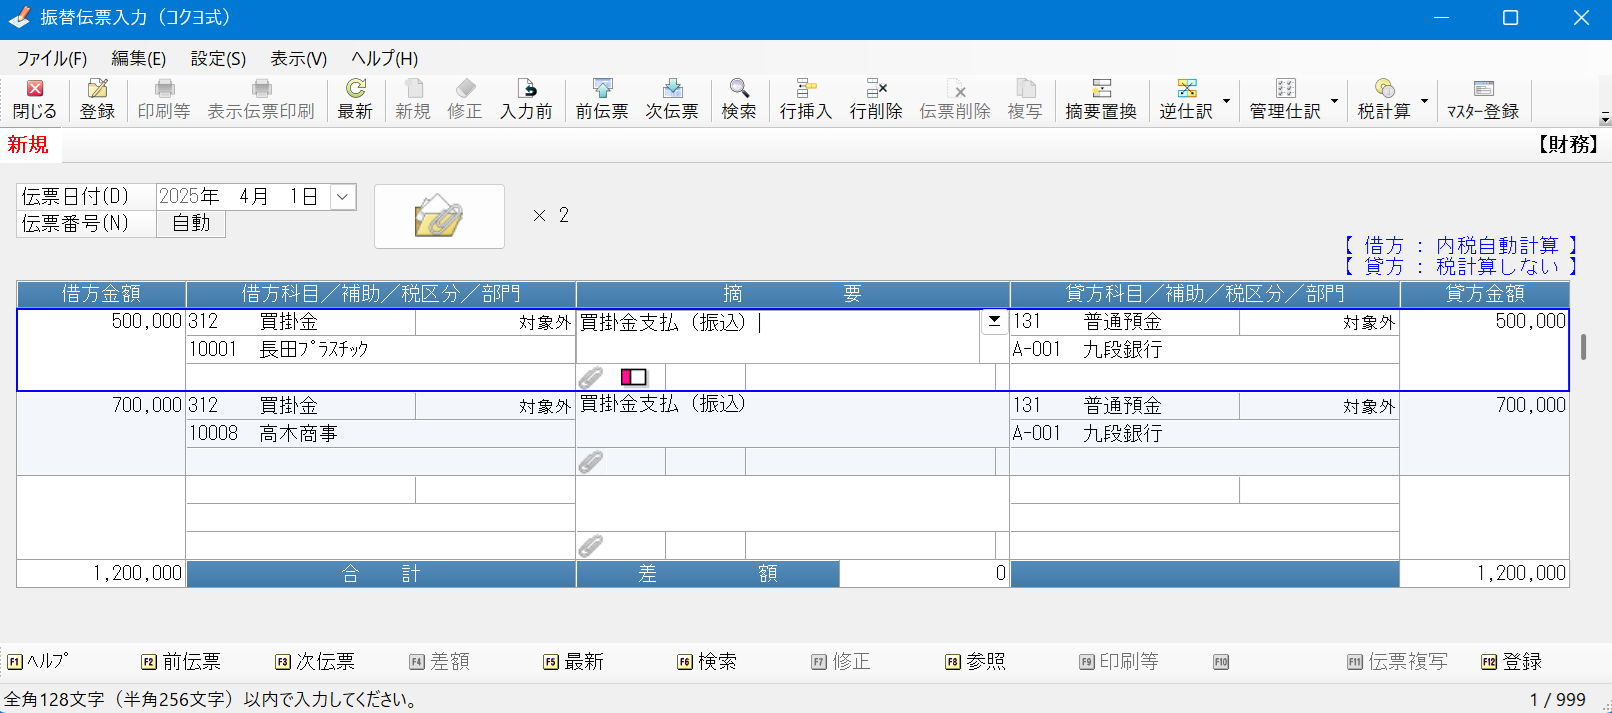Open the attachment folder with paperclip button
This screenshot has width=1612, height=713.
[439, 216]
